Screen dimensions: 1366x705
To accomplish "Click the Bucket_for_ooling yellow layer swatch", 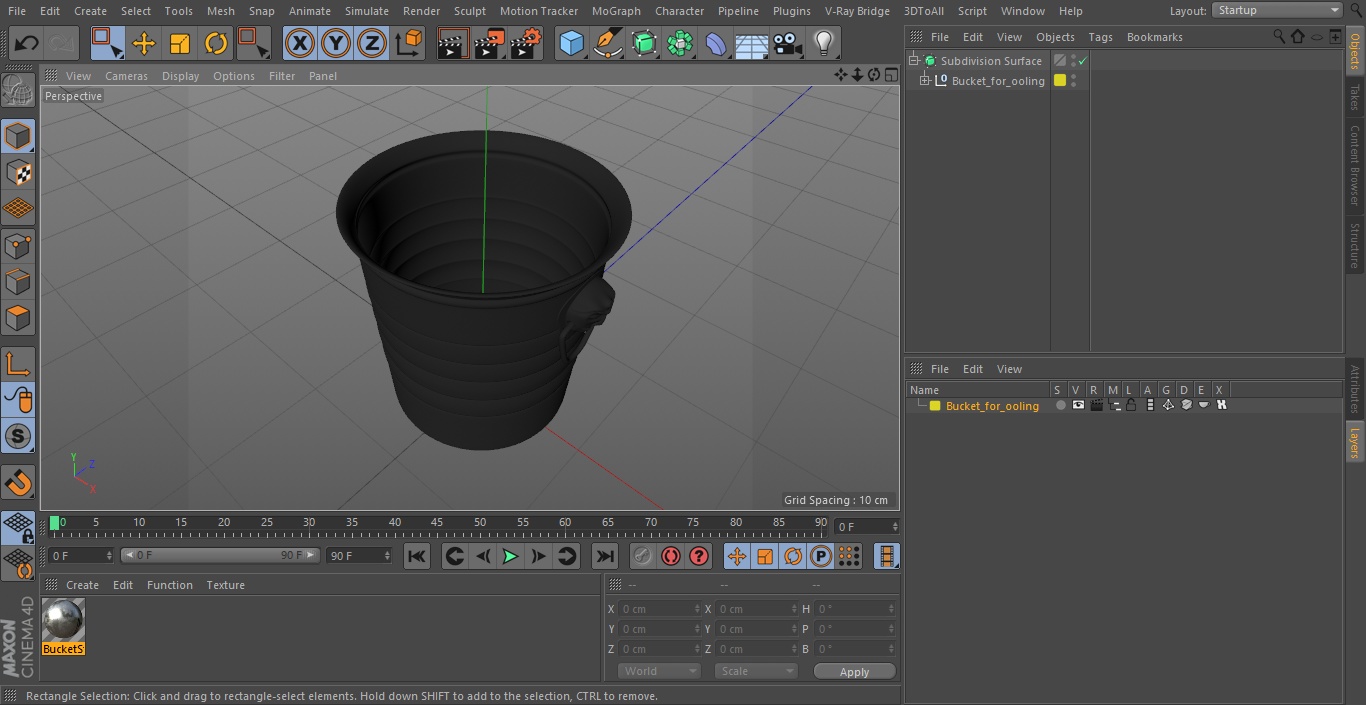I will (x=1060, y=81).
